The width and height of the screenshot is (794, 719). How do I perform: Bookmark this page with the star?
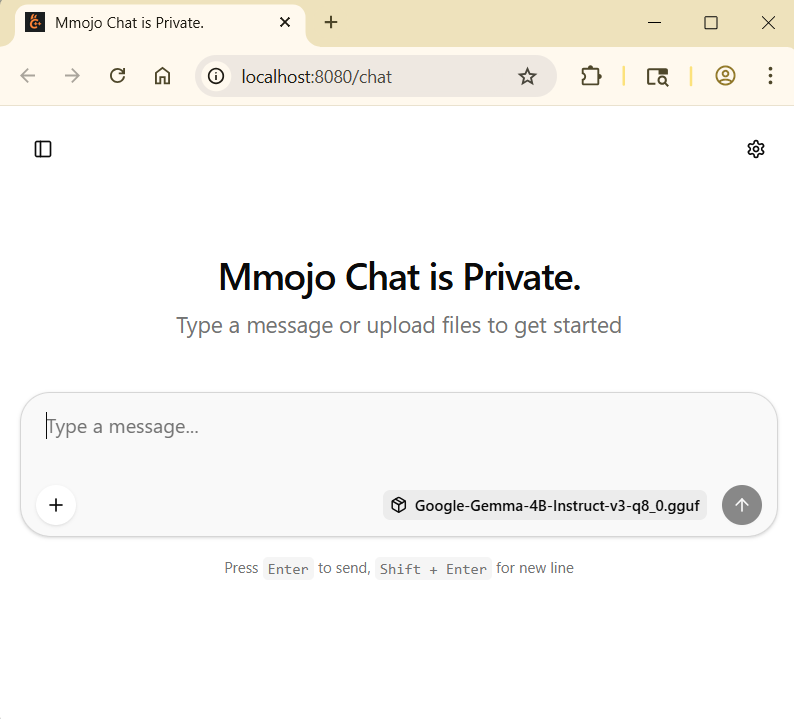527,76
